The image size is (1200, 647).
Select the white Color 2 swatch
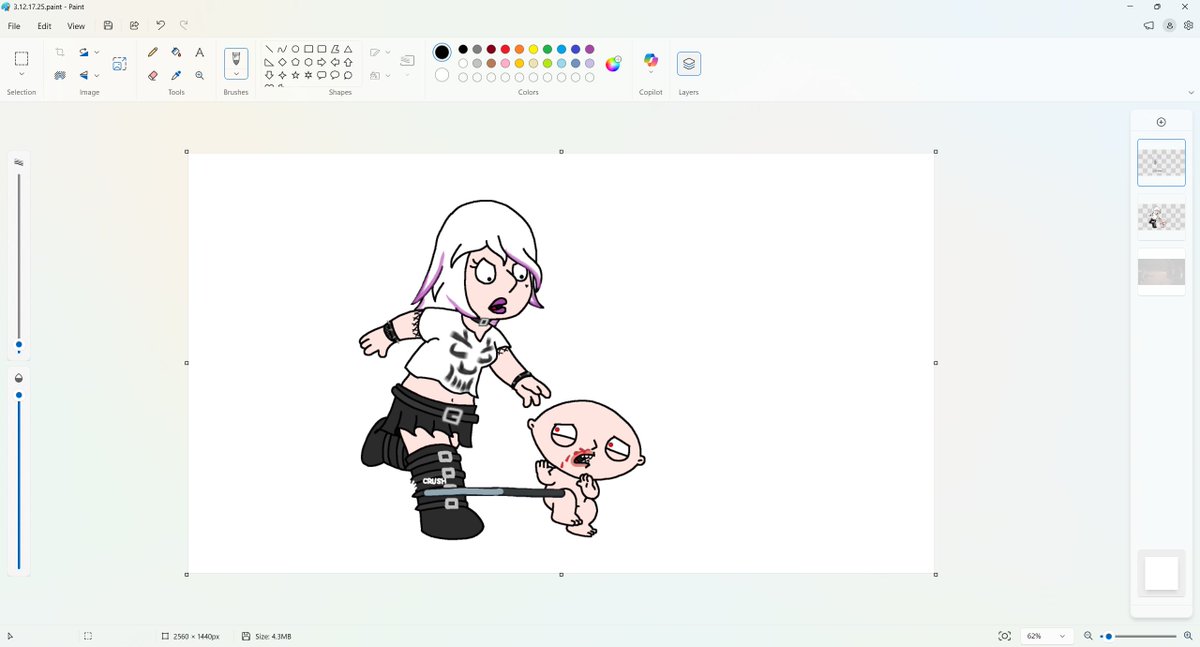tap(442, 75)
